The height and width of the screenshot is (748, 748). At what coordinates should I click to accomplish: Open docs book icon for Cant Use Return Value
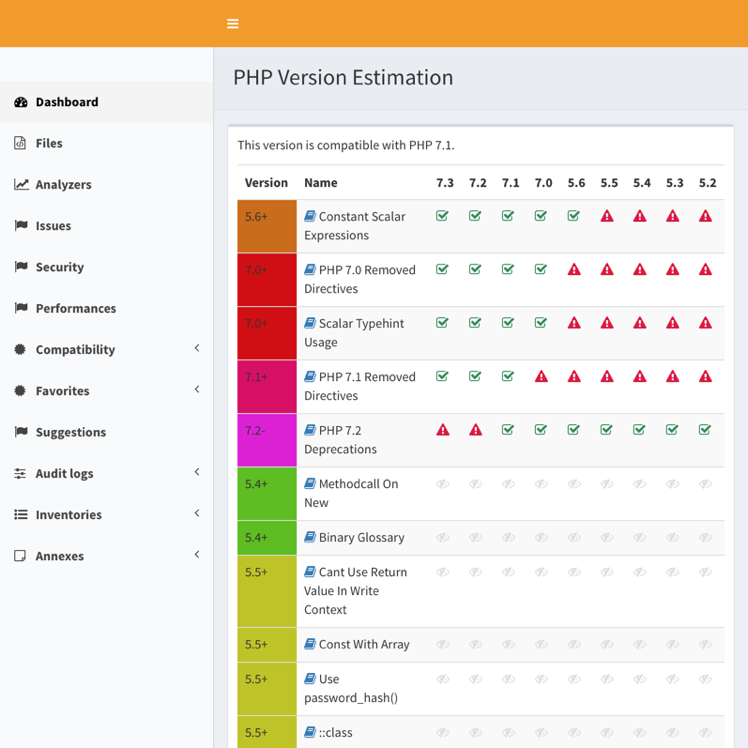(310, 571)
